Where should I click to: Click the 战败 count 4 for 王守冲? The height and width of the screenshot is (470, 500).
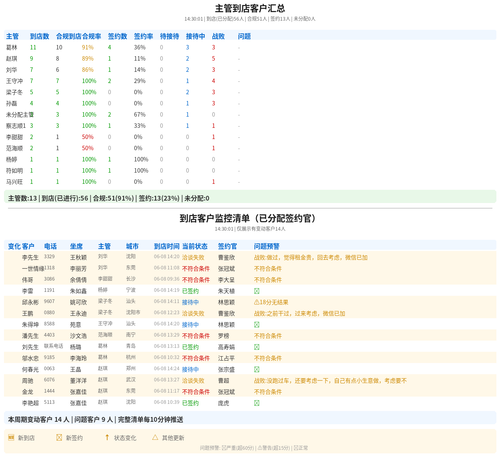click(213, 81)
